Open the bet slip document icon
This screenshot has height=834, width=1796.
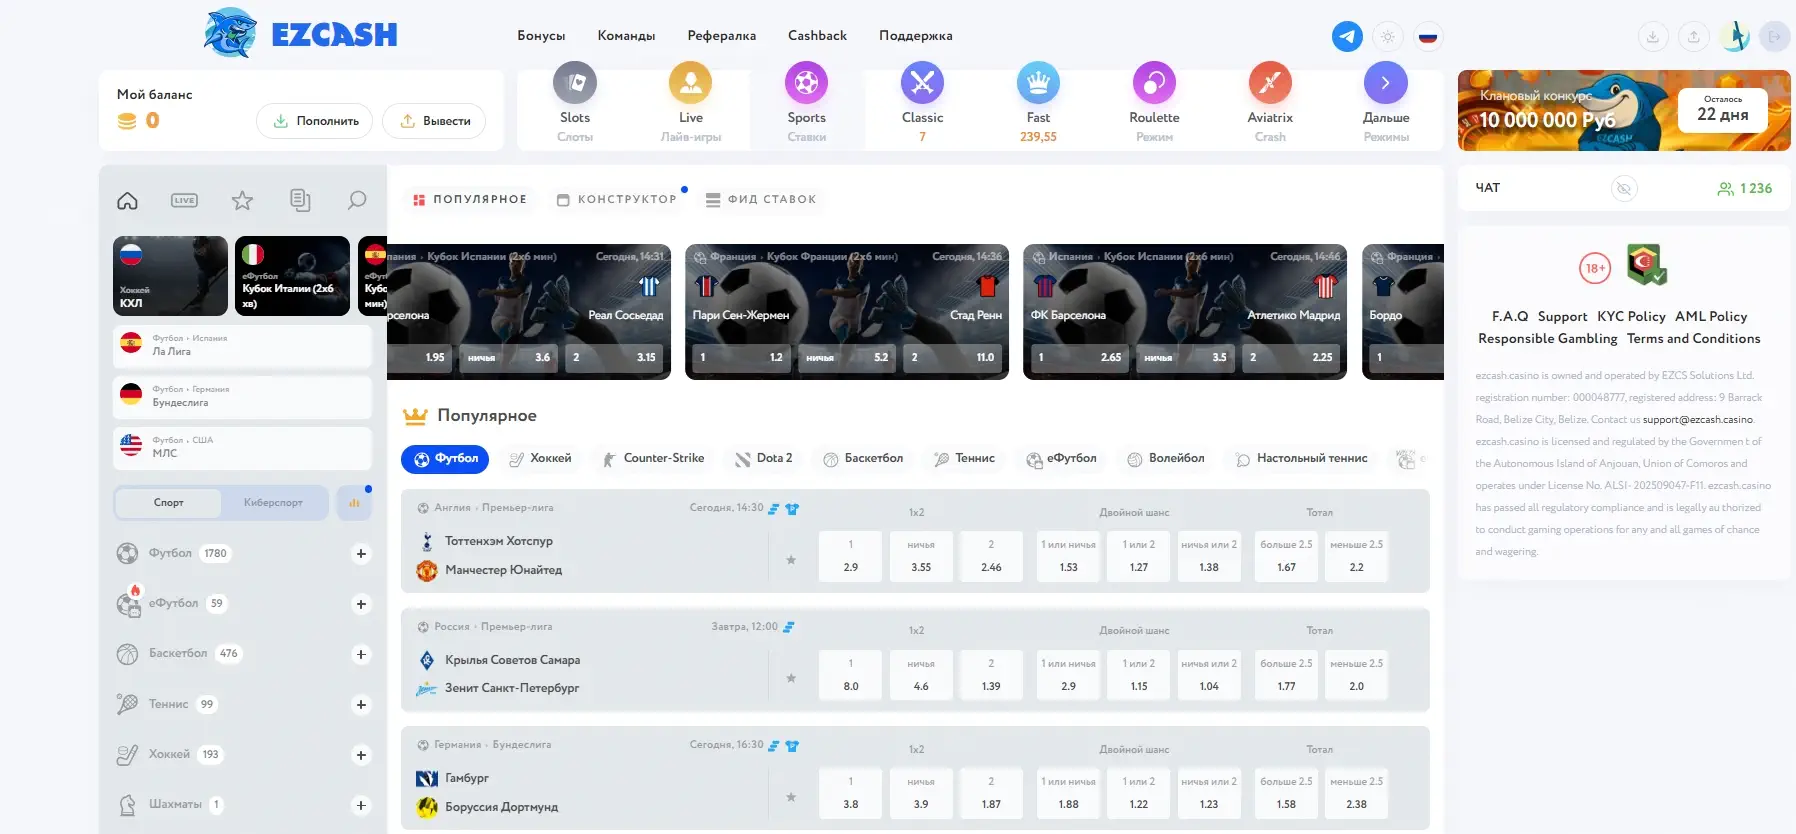click(300, 200)
